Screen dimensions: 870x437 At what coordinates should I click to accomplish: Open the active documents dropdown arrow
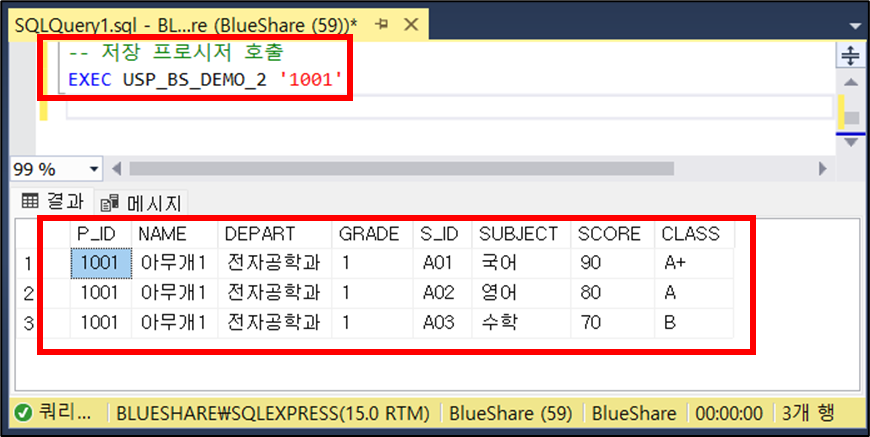856,26
